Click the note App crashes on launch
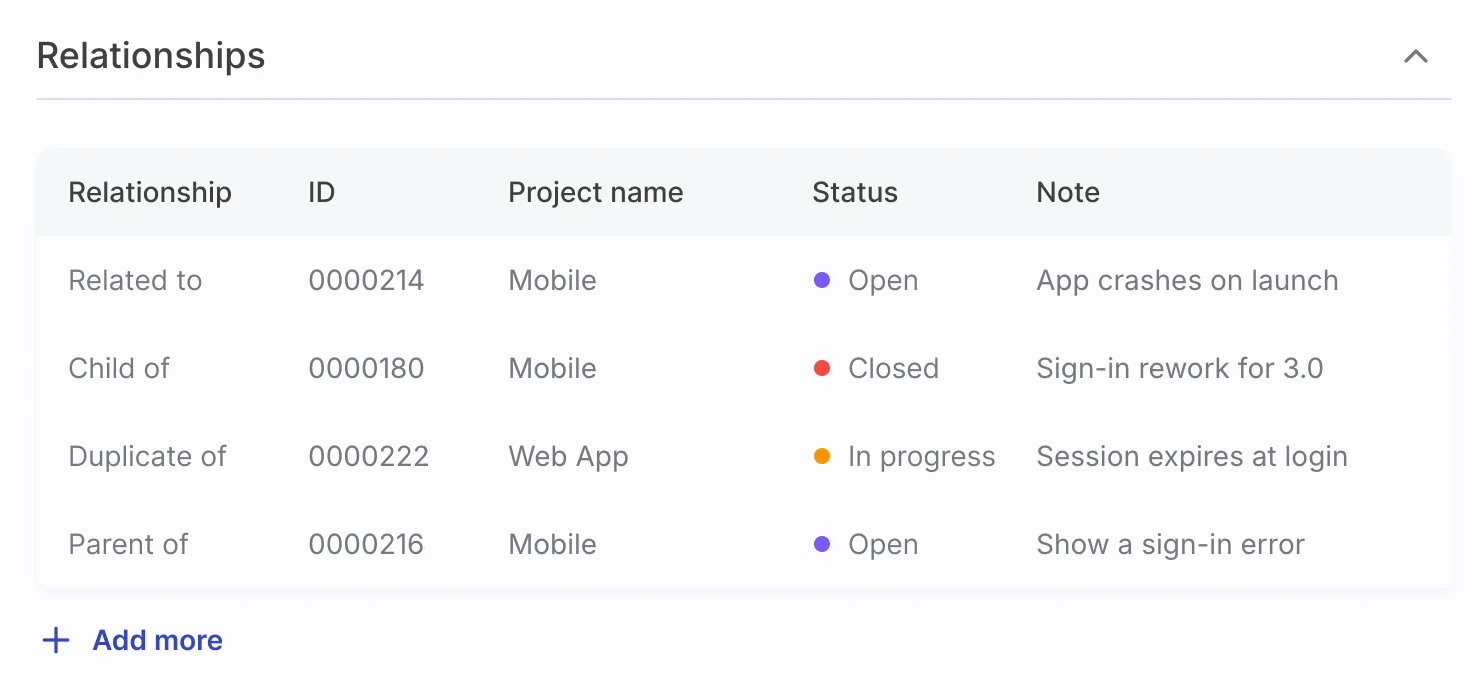 click(1187, 281)
